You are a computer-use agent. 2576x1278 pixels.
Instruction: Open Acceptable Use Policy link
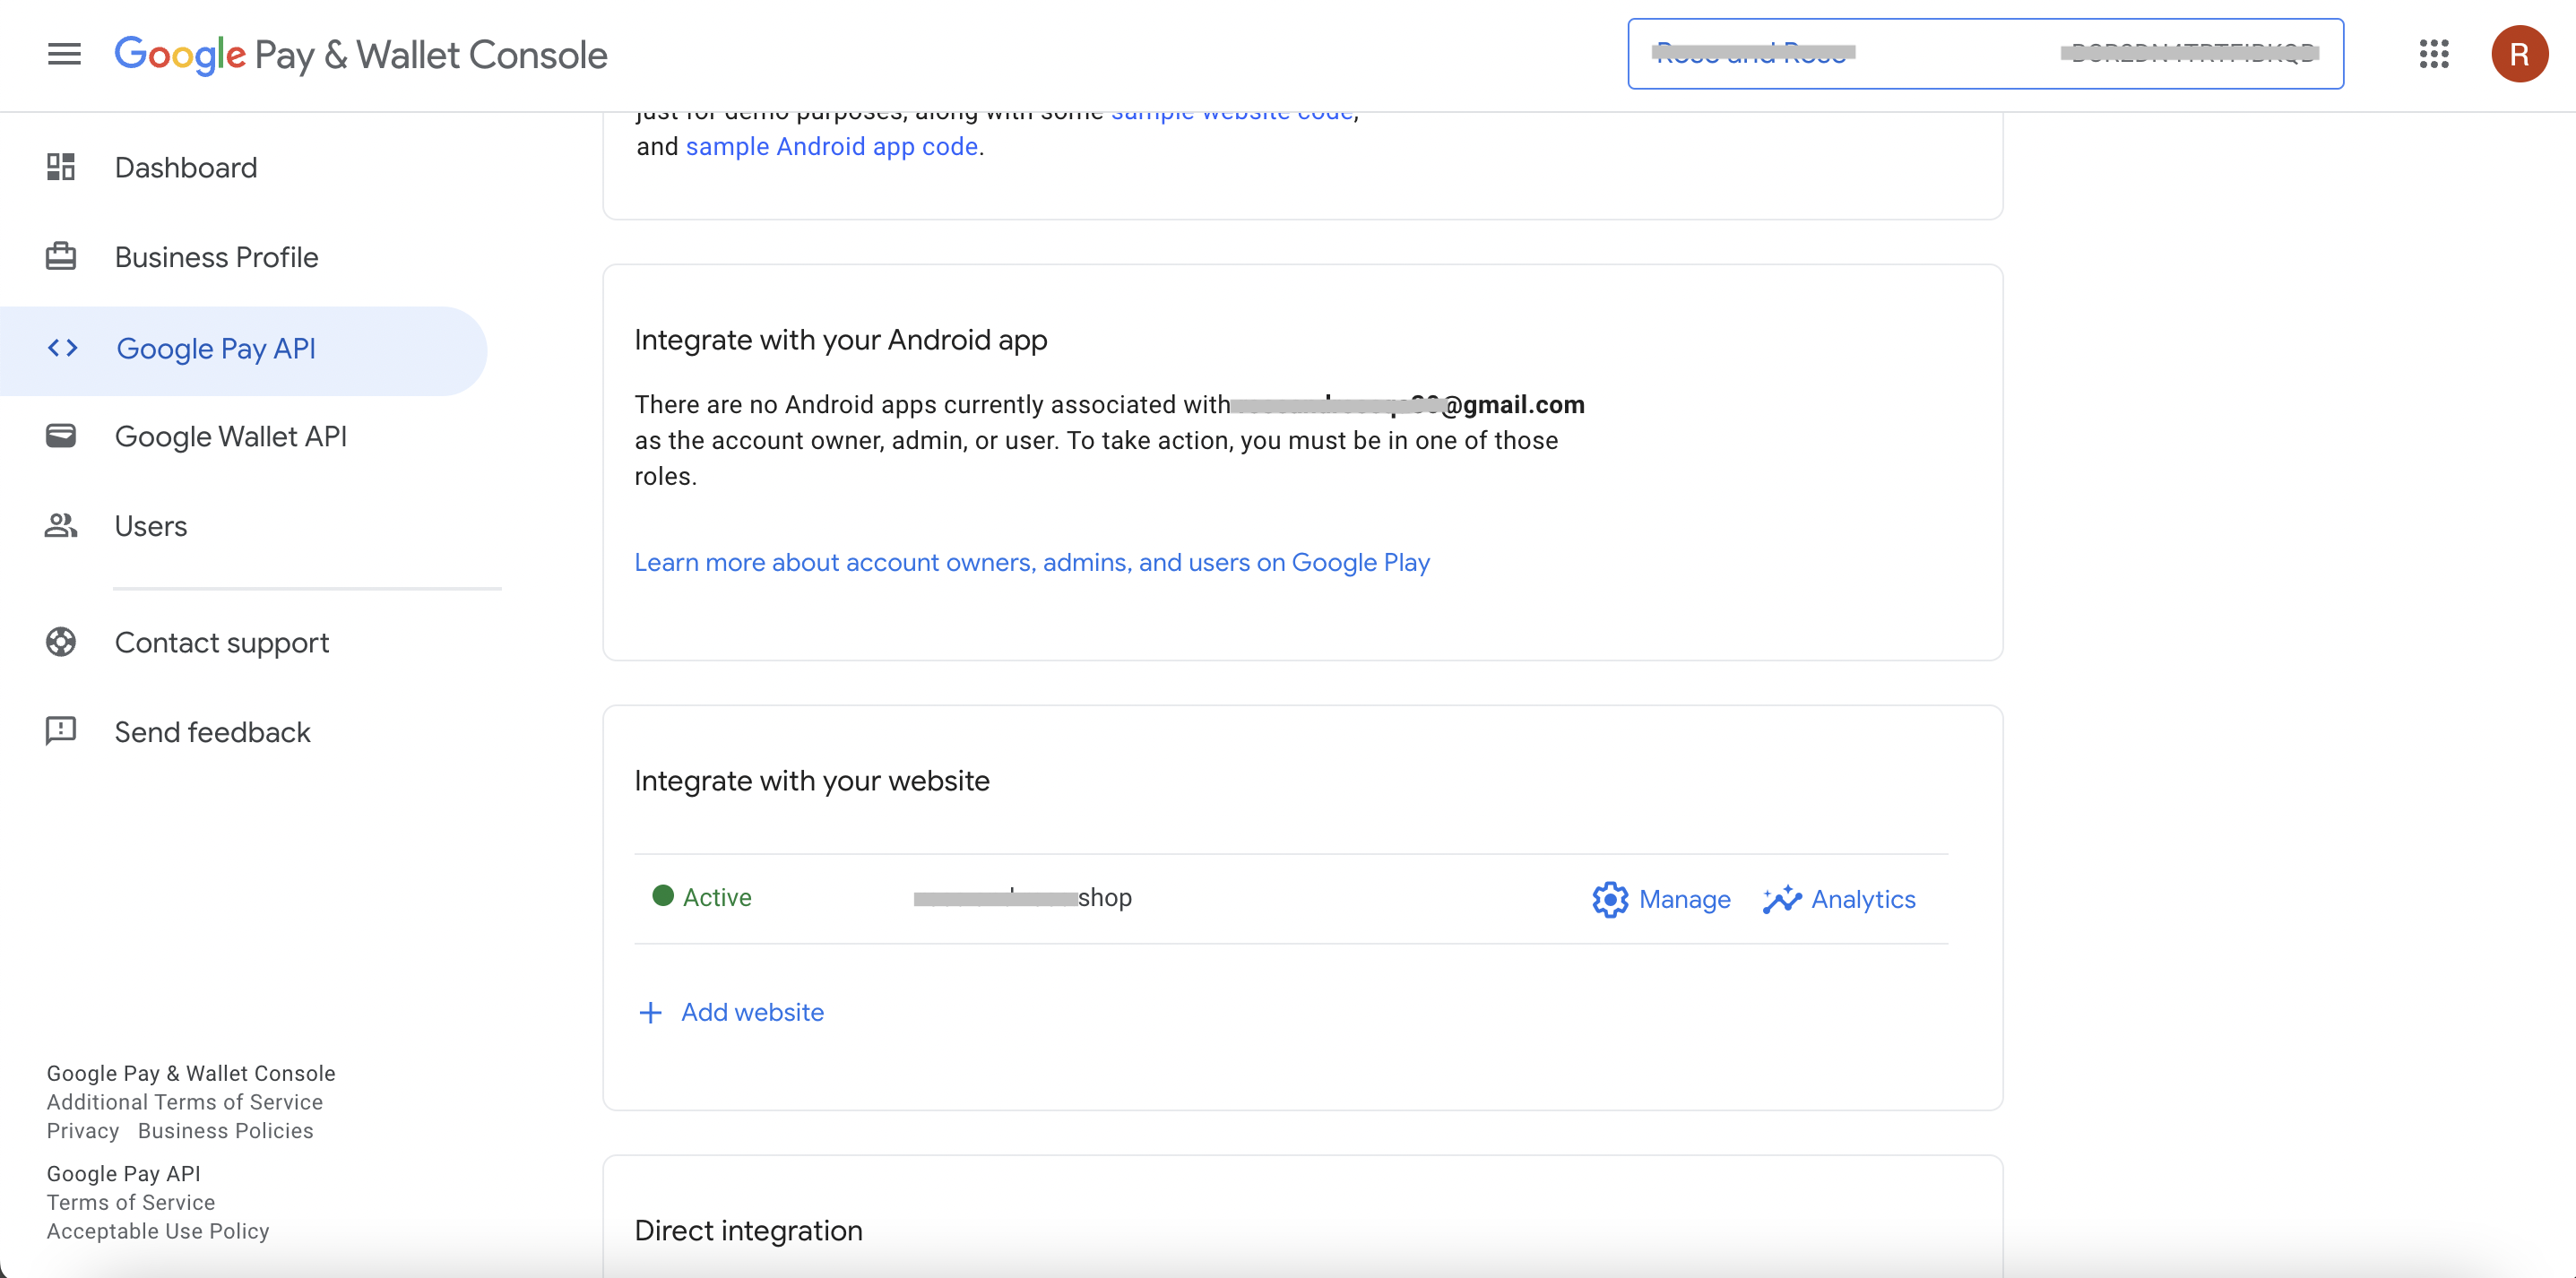158,1231
